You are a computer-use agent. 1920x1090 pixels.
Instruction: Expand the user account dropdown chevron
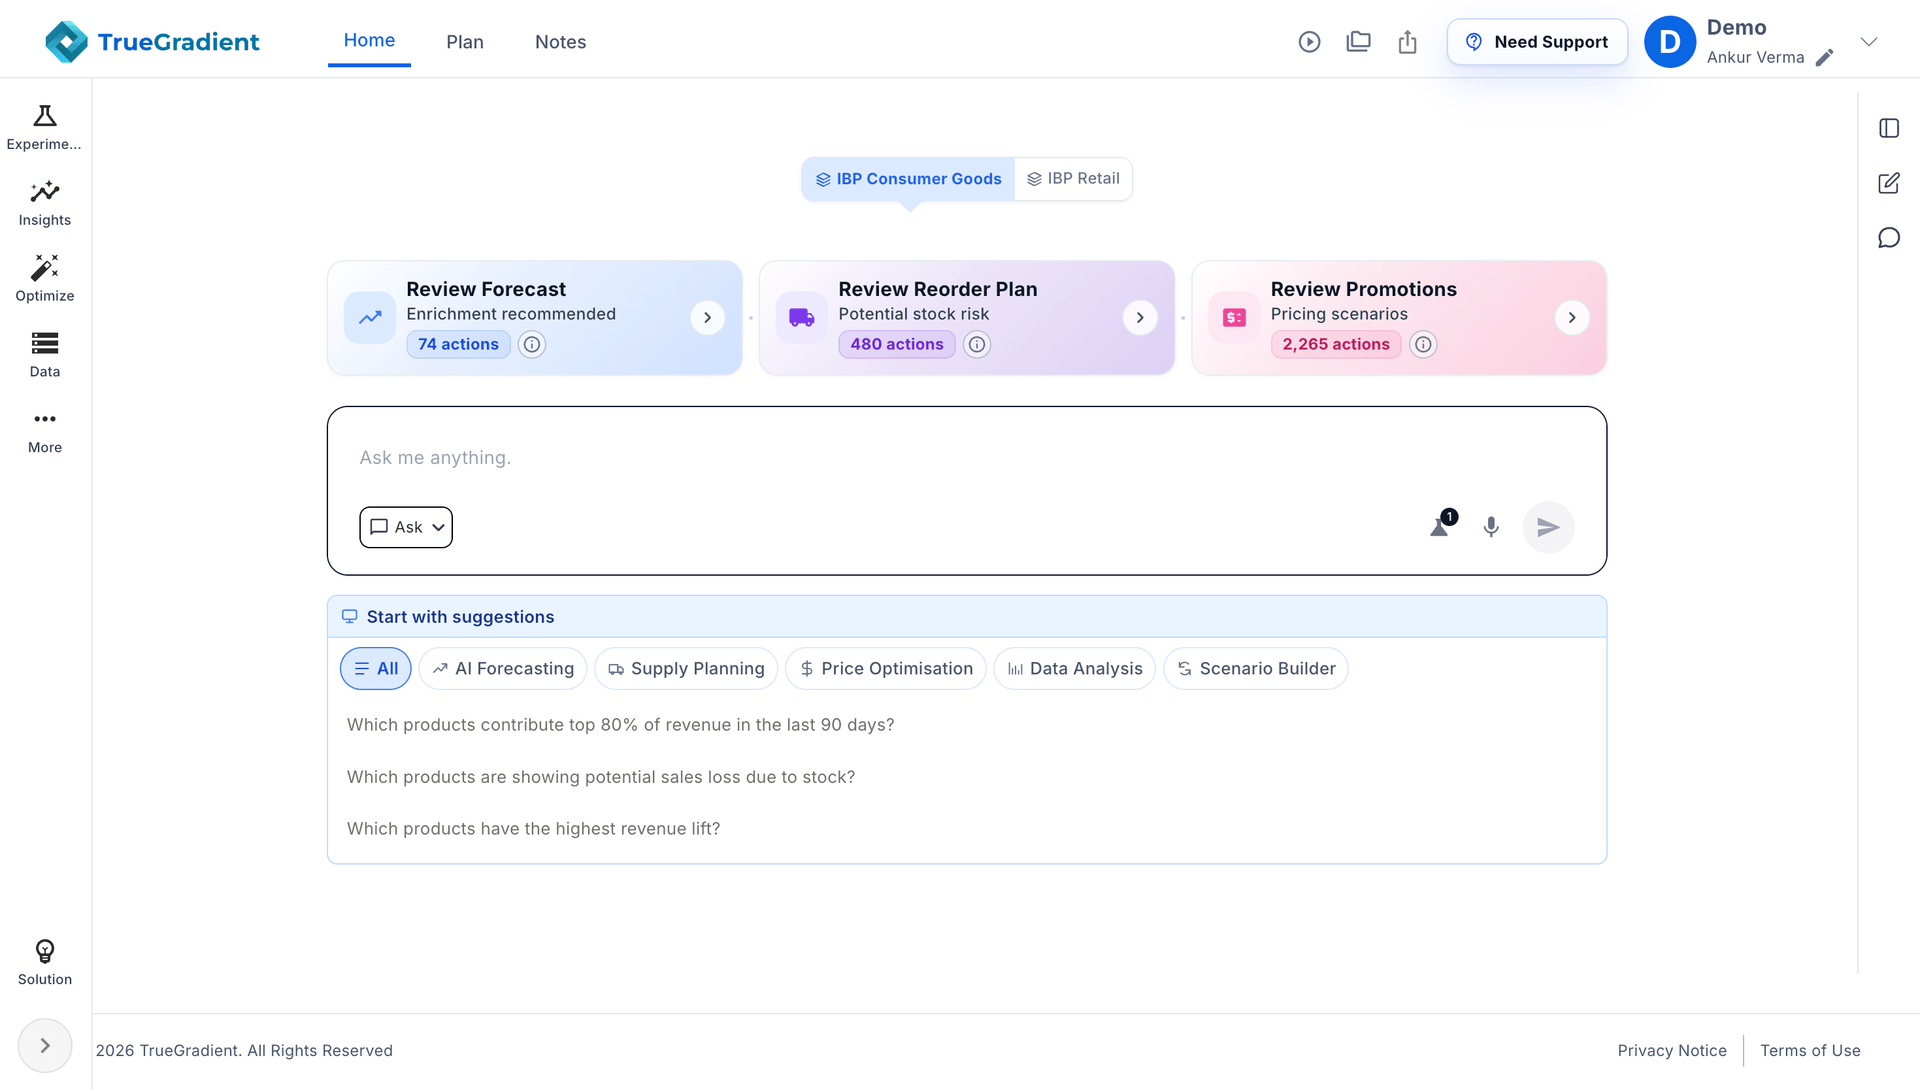(x=1869, y=42)
